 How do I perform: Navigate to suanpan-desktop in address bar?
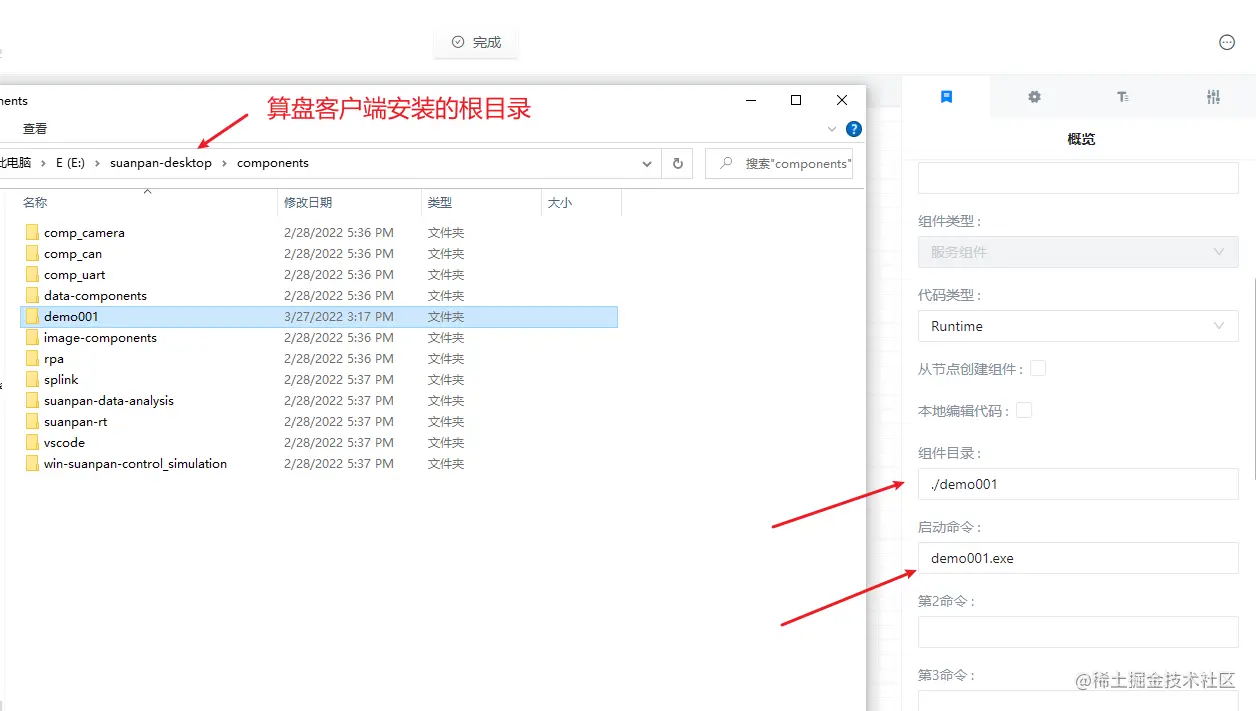[x=161, y=163]
